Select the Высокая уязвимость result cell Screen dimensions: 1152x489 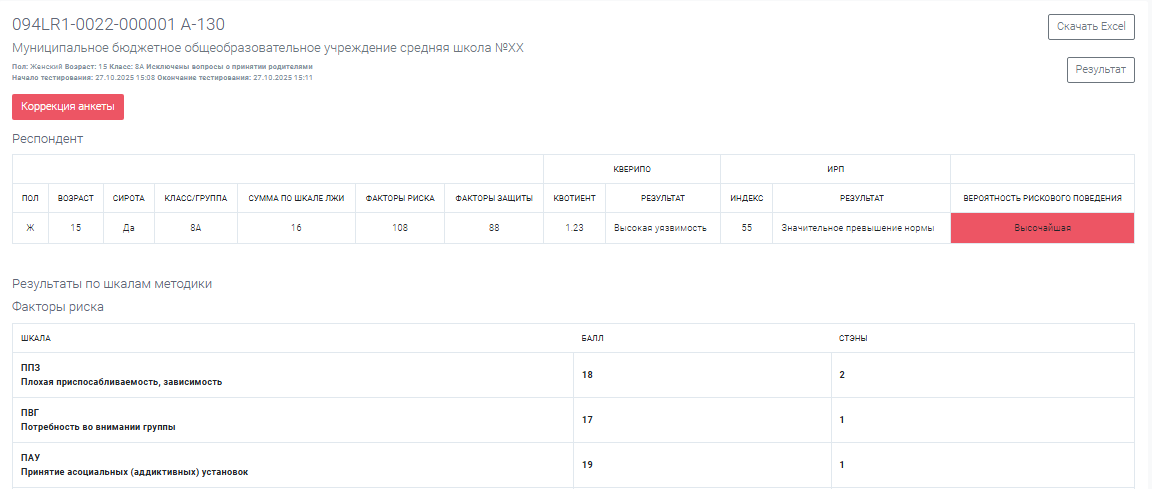pyautogui.click(x=662, y=228)
